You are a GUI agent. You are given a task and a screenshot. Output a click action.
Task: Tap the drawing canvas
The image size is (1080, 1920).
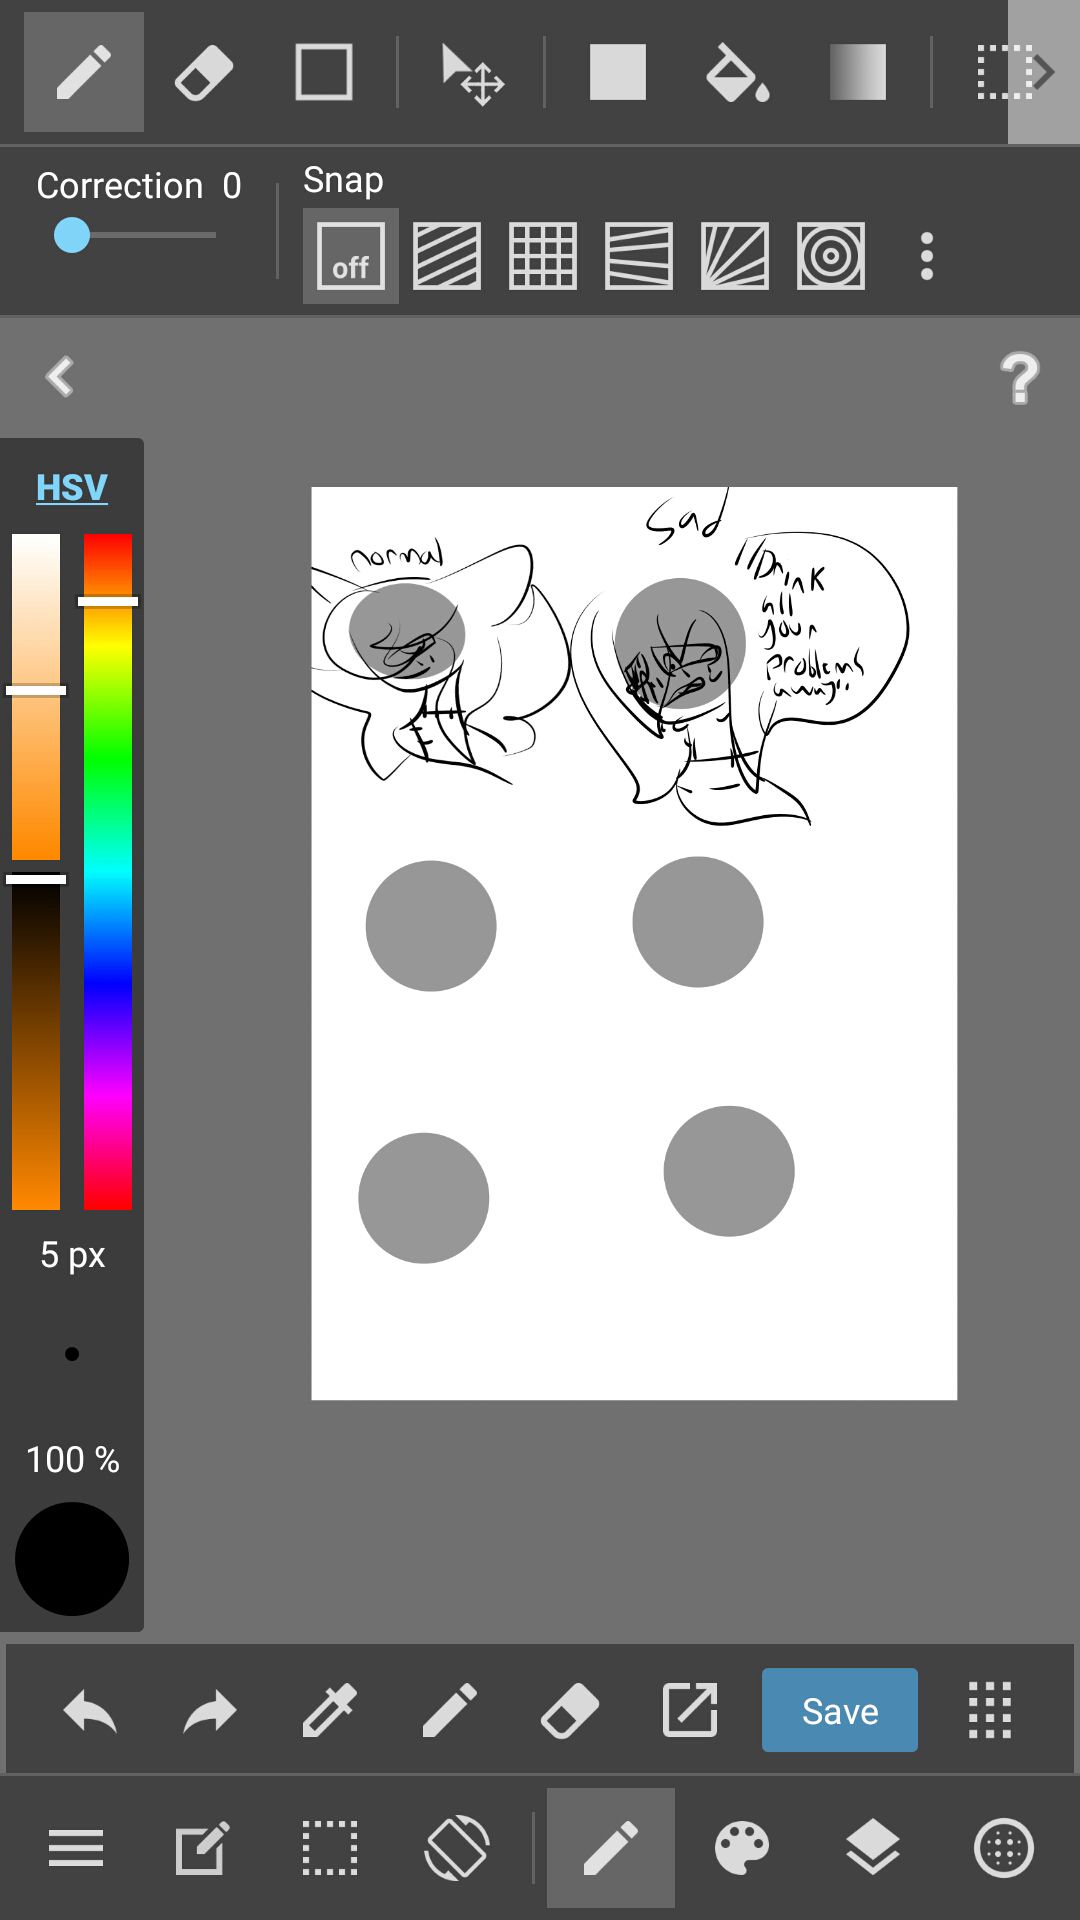point(634,943)
